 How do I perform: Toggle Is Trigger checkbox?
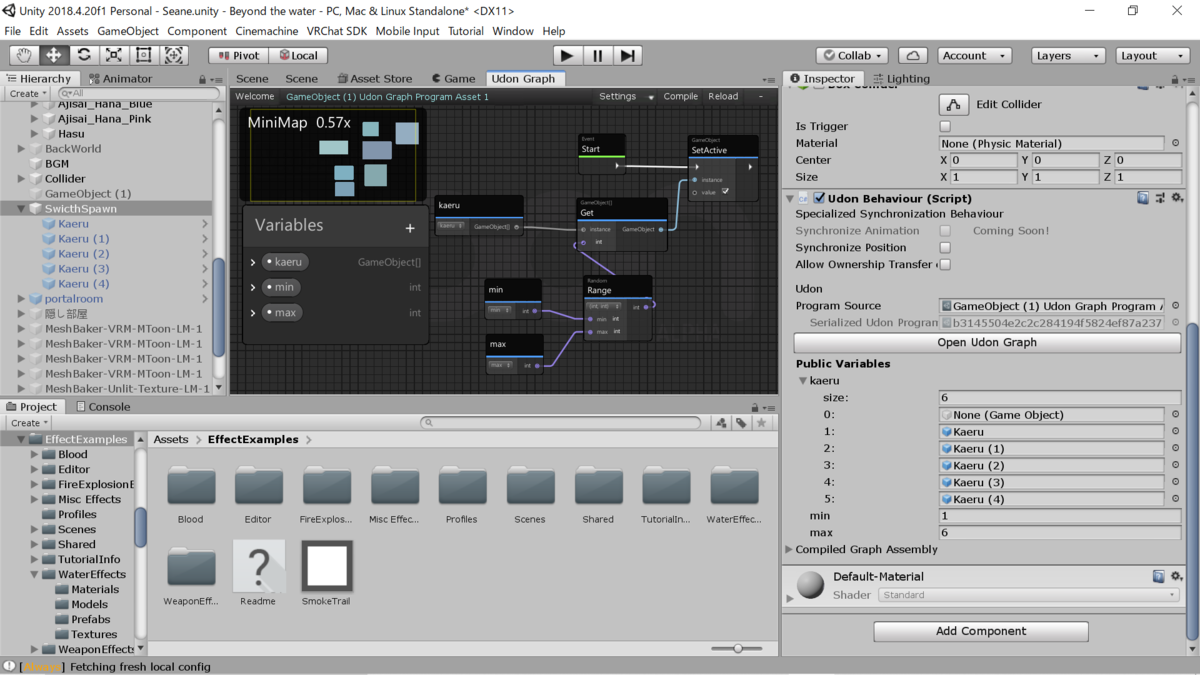click(x=945, y=126)
